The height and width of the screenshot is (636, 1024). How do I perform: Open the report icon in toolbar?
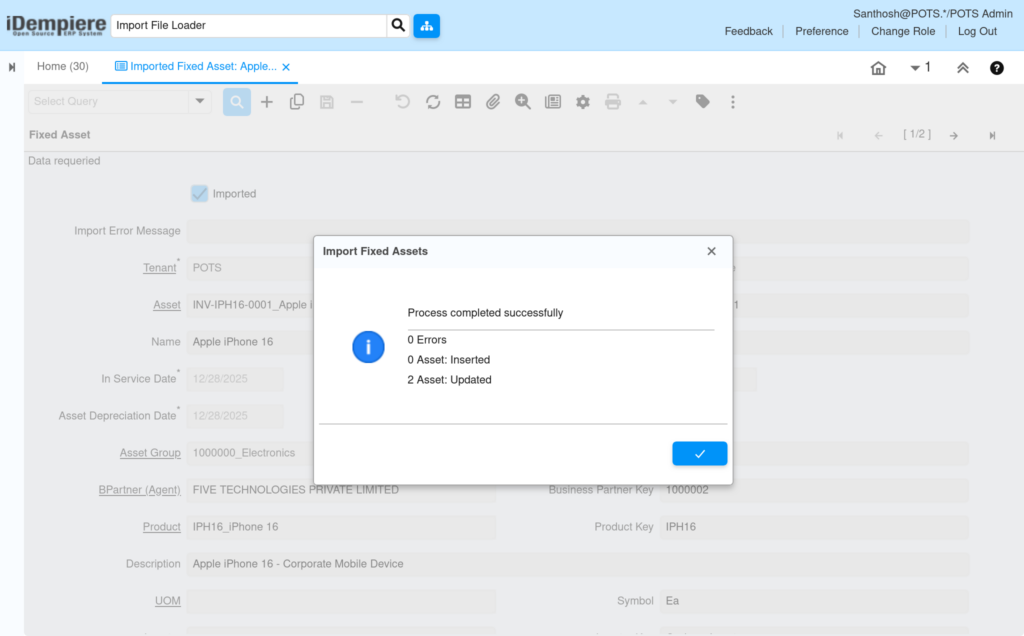tap(553, 102)
